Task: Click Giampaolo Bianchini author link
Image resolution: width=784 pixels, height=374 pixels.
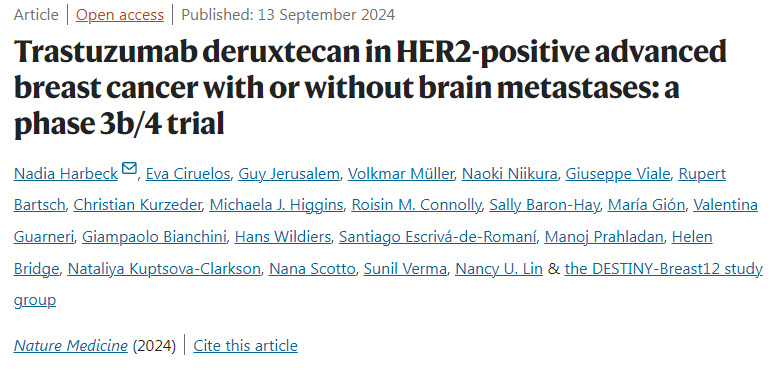Action: pos(154,236)
